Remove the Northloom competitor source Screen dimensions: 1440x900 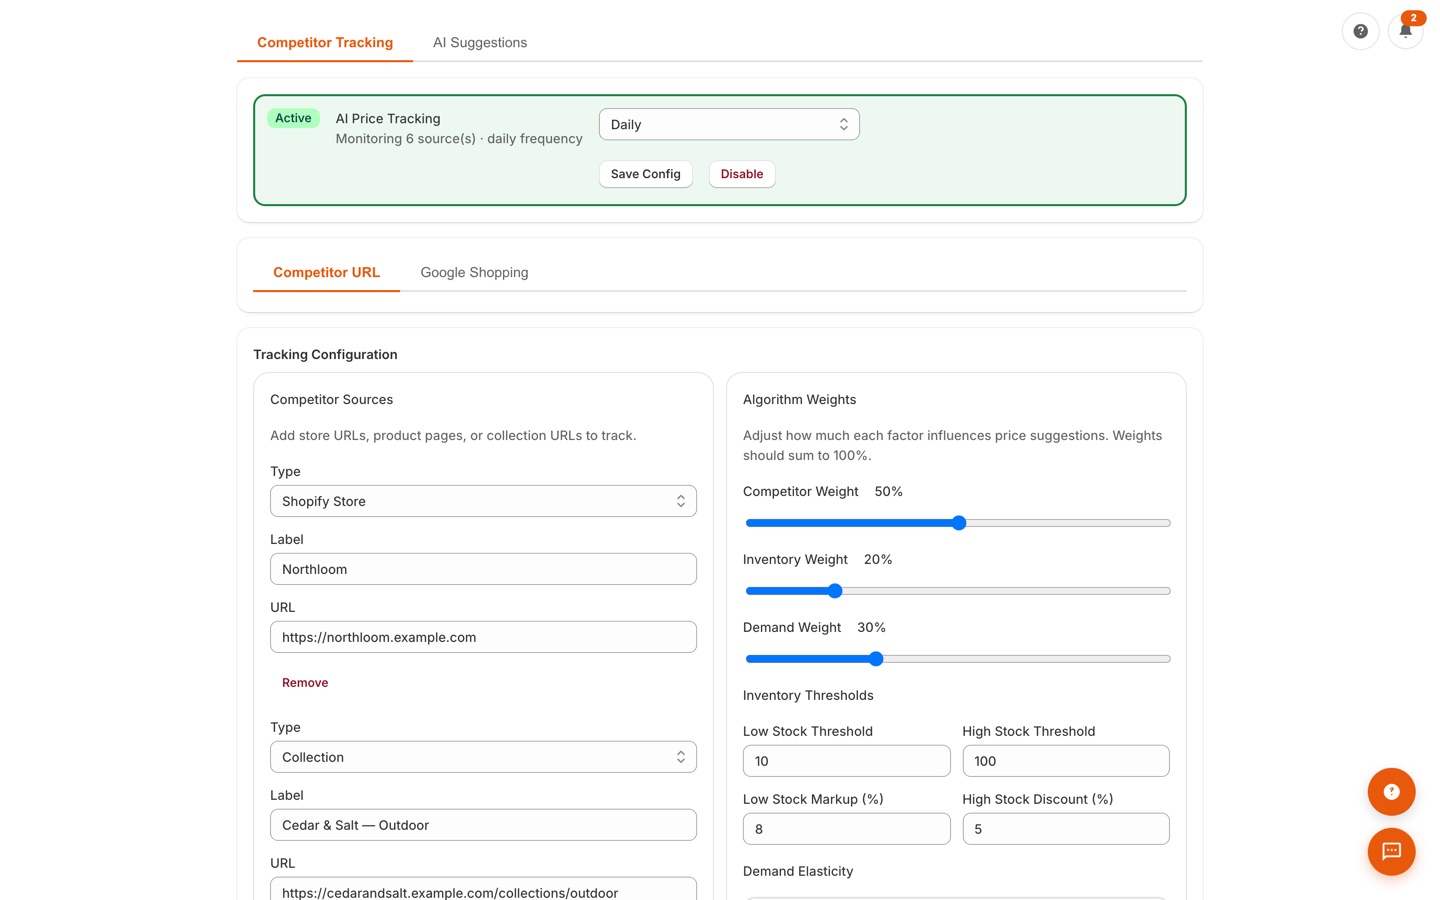[x=305, y=683]
